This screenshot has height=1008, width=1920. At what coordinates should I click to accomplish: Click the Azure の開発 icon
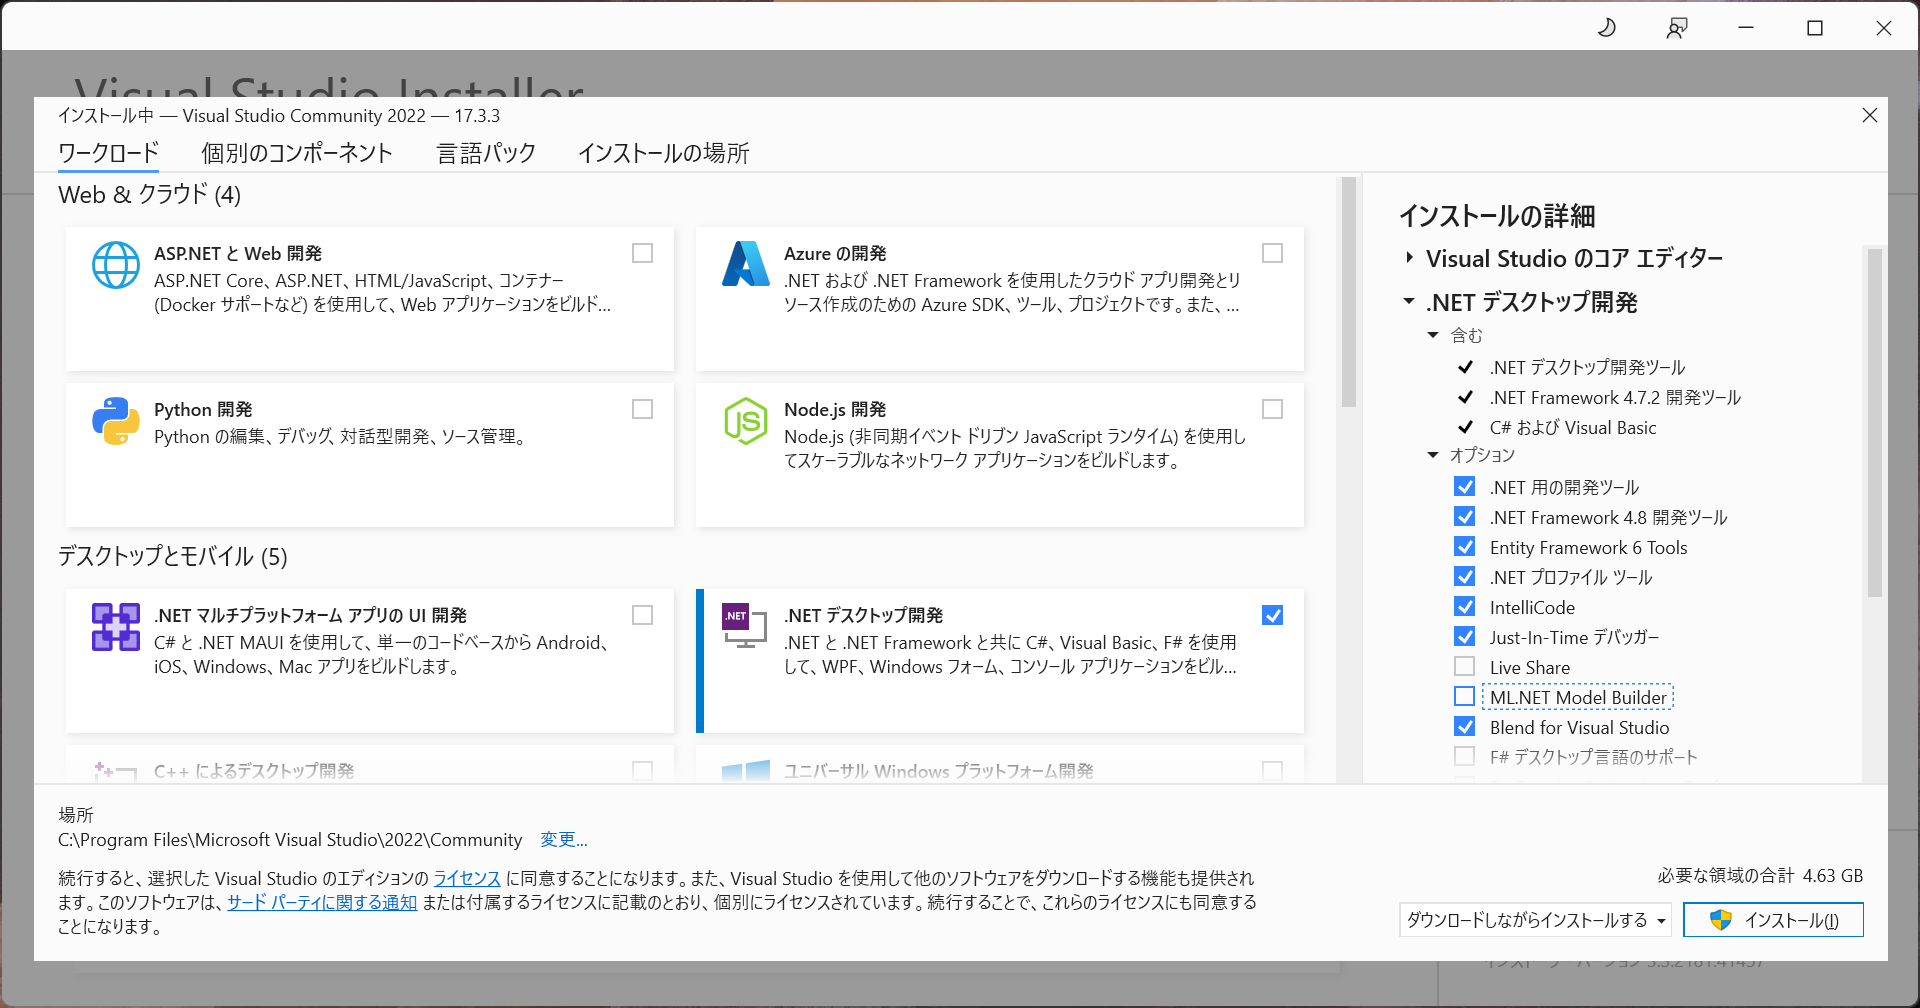coord(745,265)
